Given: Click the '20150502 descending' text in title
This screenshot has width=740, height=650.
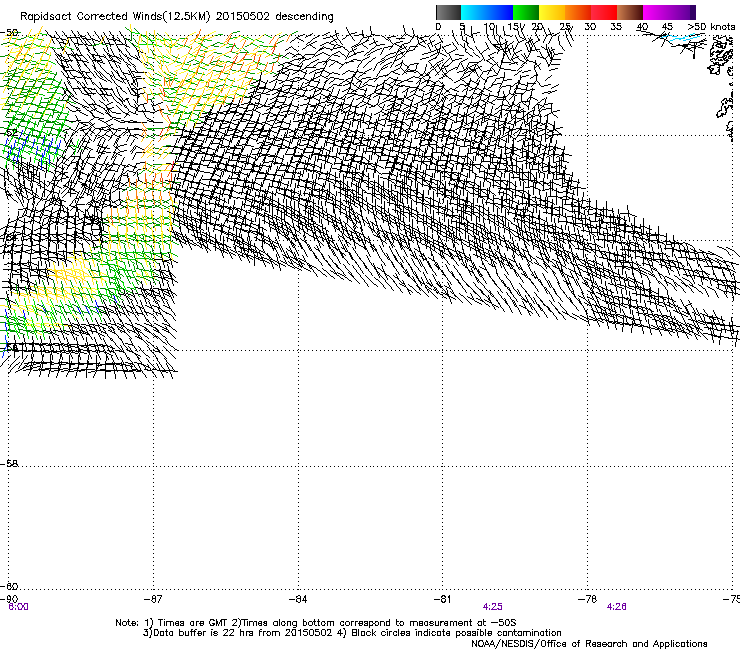Looking at the screenshot, I should [275, 17].
